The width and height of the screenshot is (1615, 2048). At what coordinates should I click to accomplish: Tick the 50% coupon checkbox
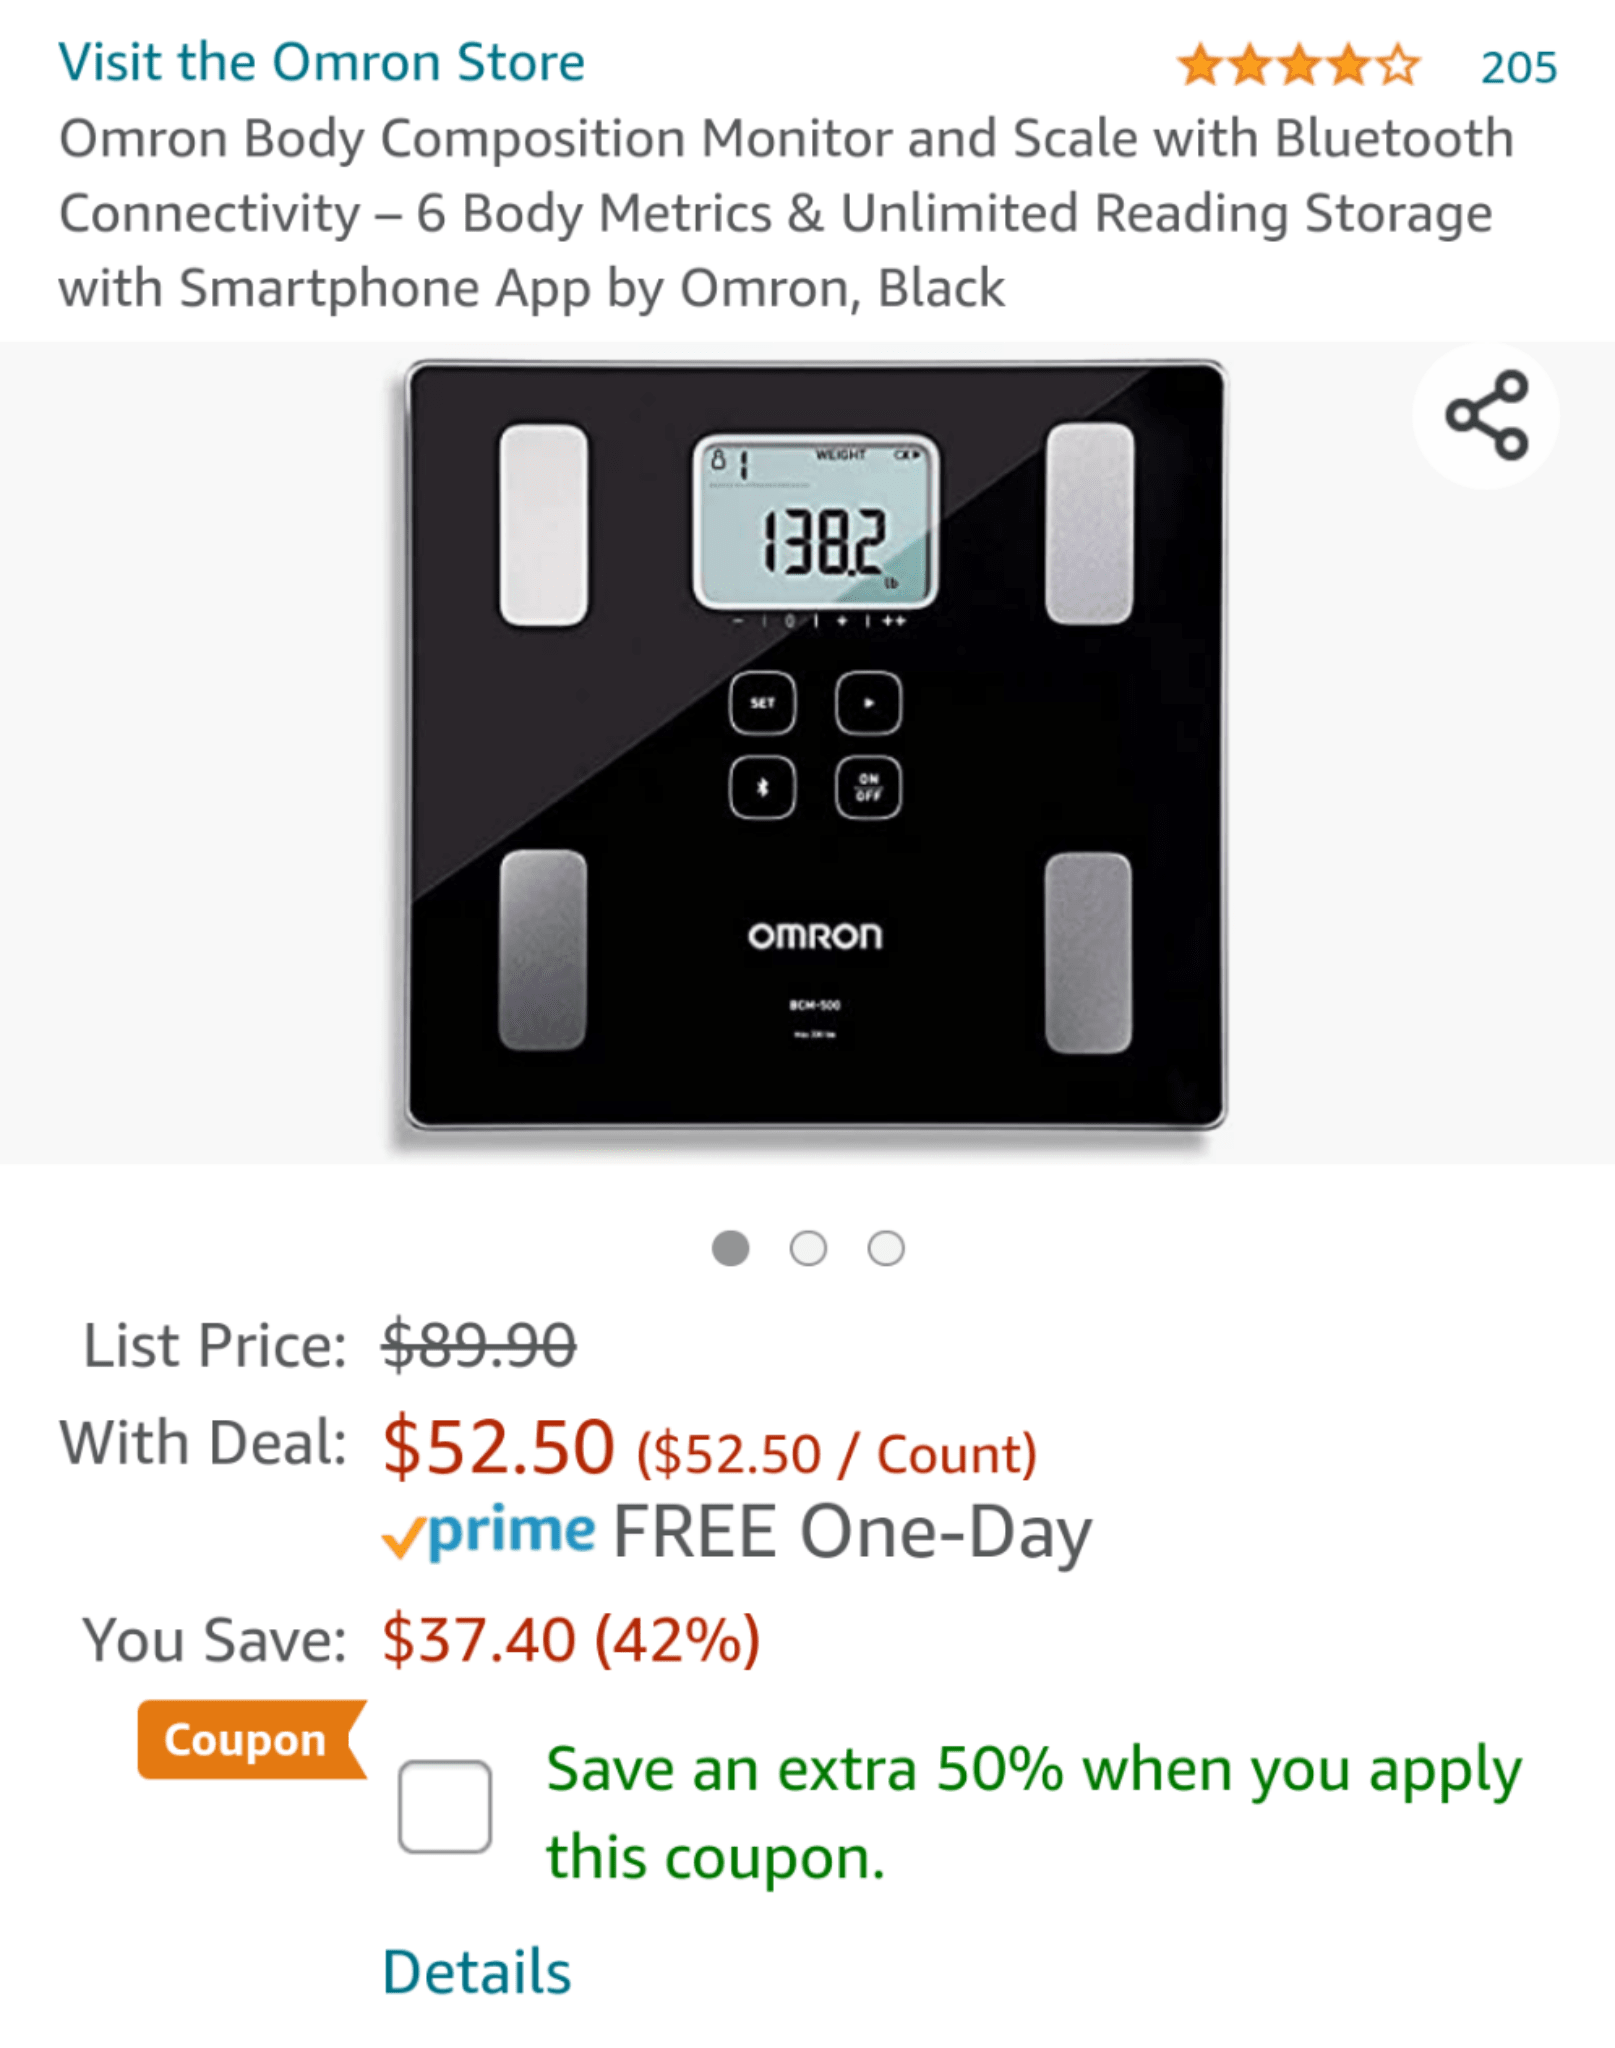pos(444,1806)
